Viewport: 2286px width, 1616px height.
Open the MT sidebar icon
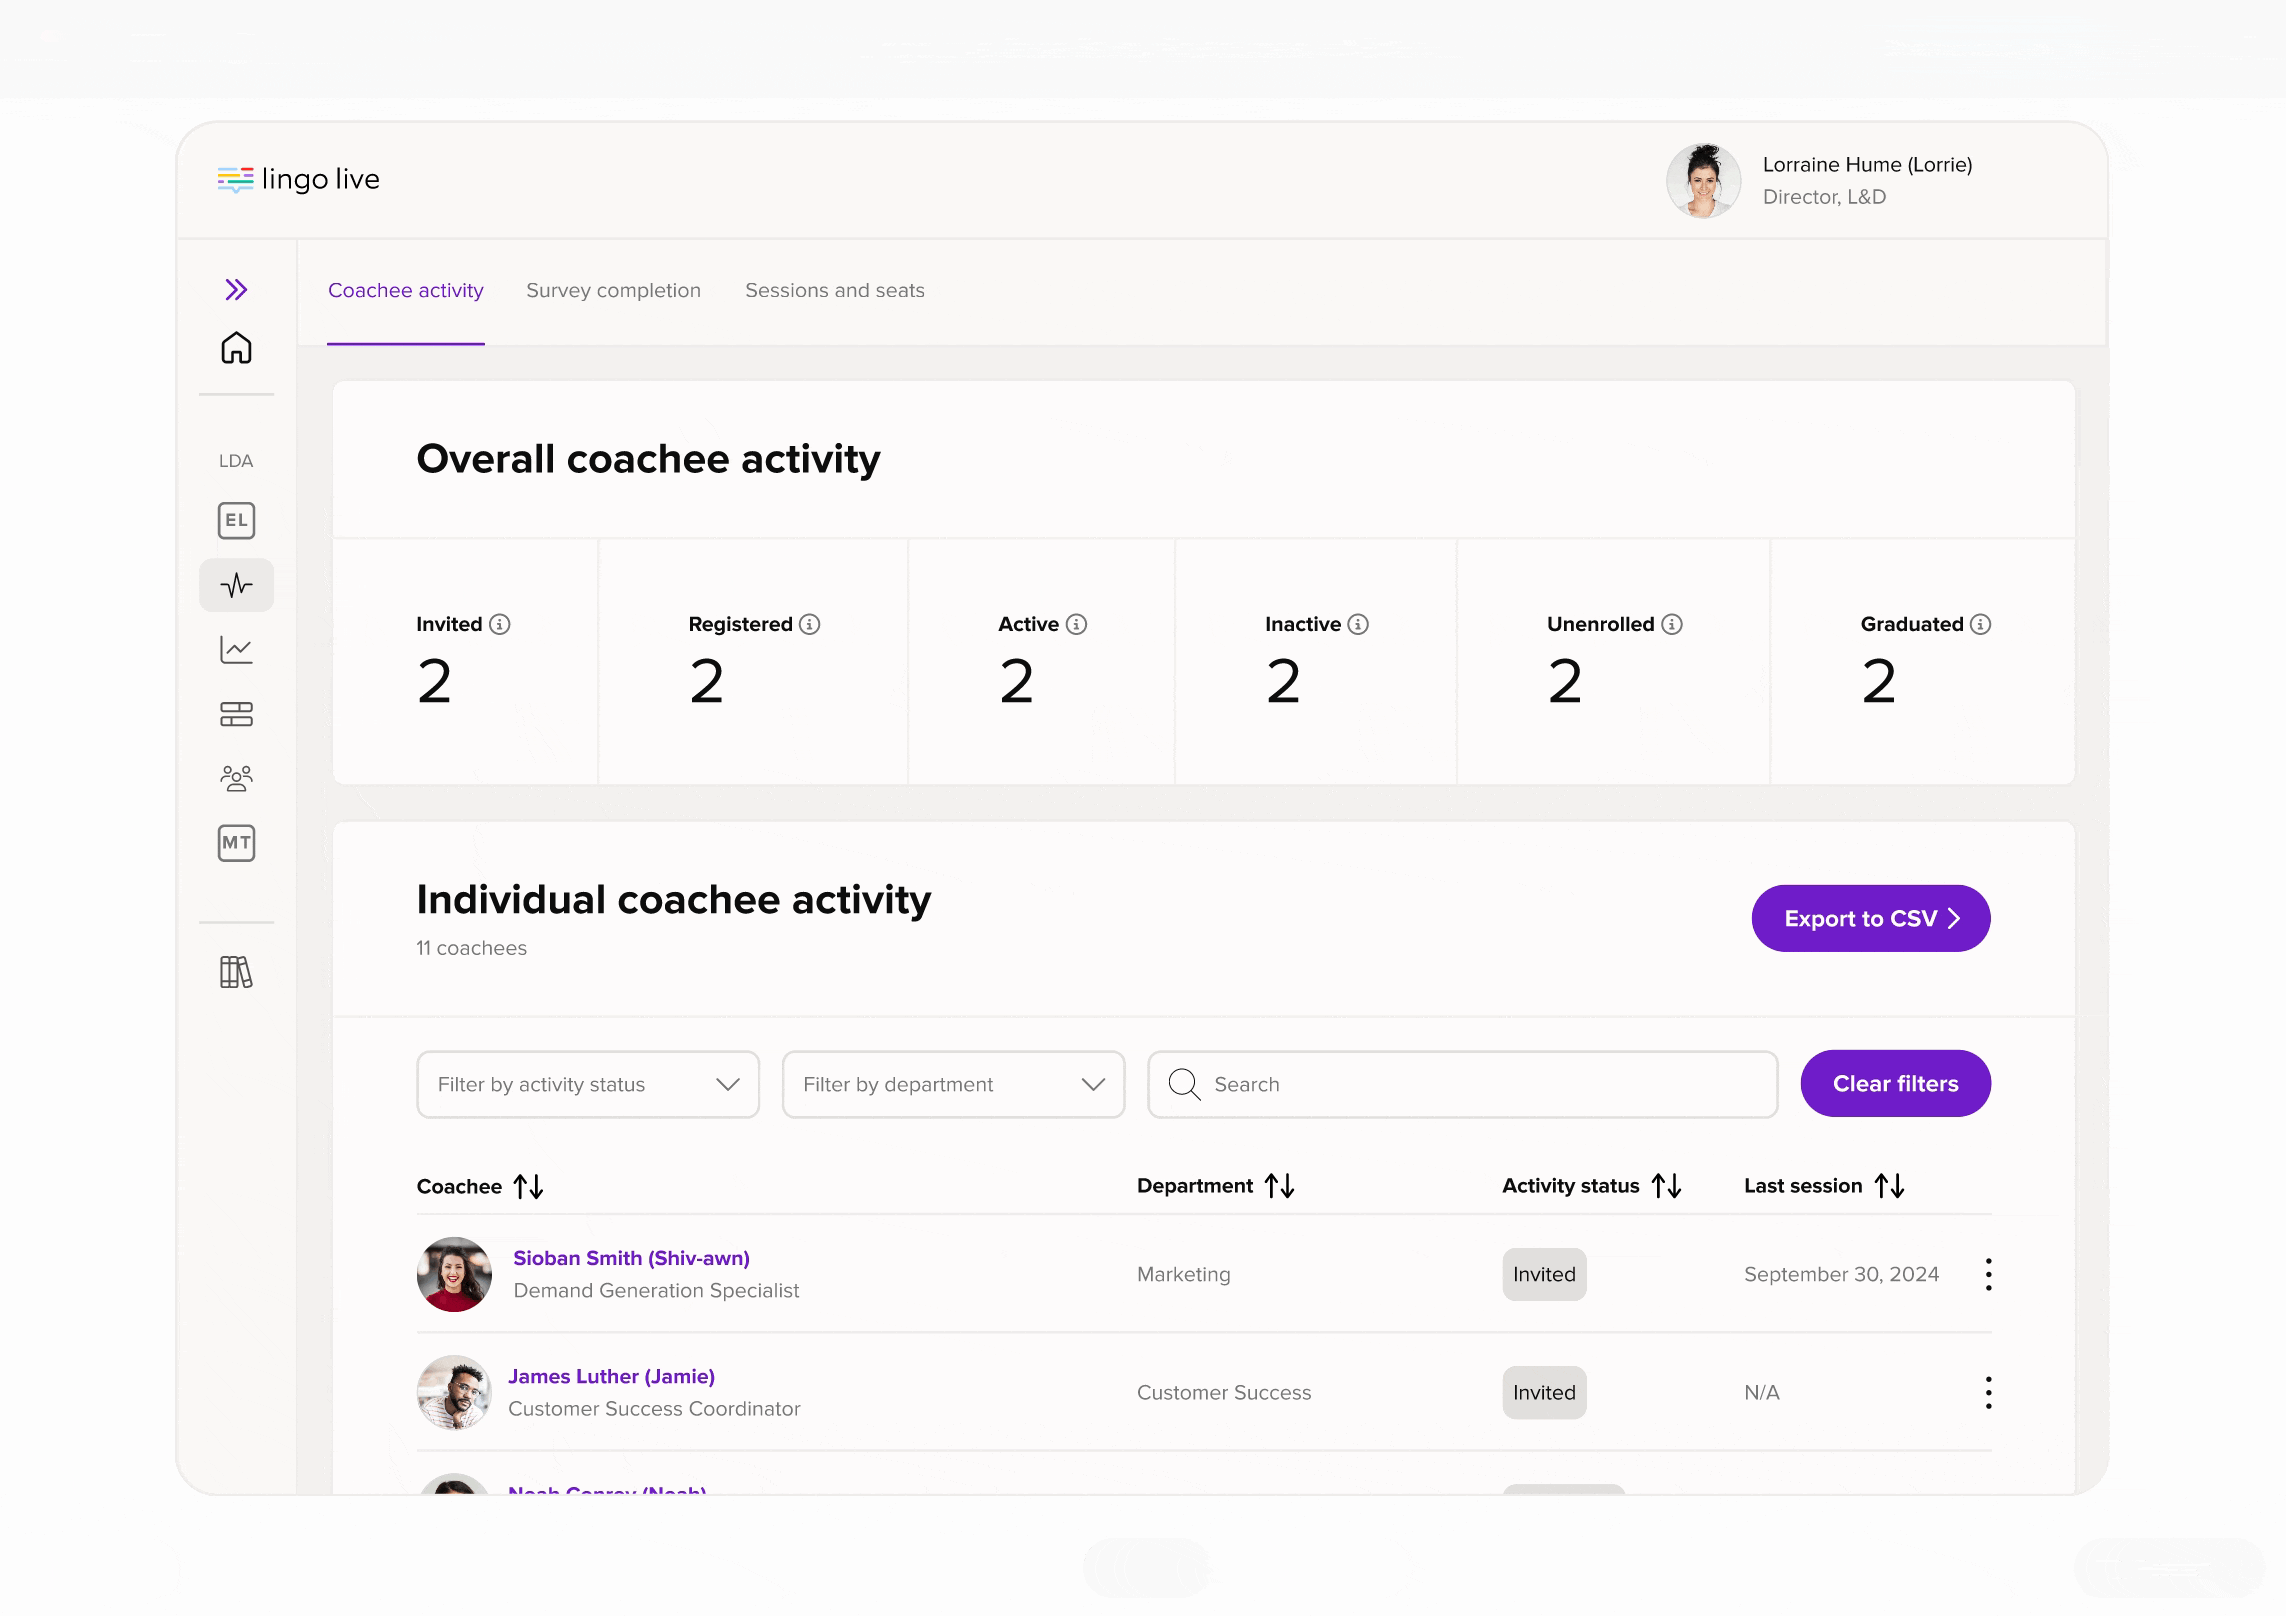coord(236,843)
